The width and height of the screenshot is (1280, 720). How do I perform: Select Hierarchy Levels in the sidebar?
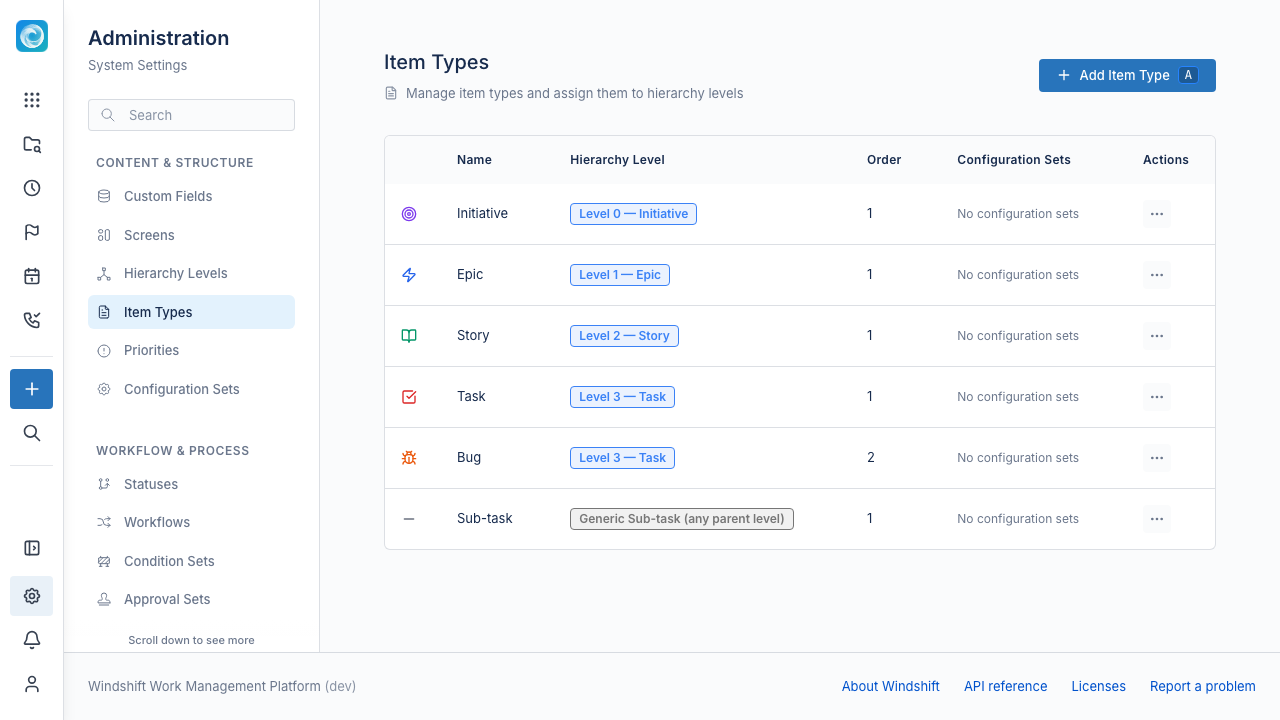tap(191, 273)
